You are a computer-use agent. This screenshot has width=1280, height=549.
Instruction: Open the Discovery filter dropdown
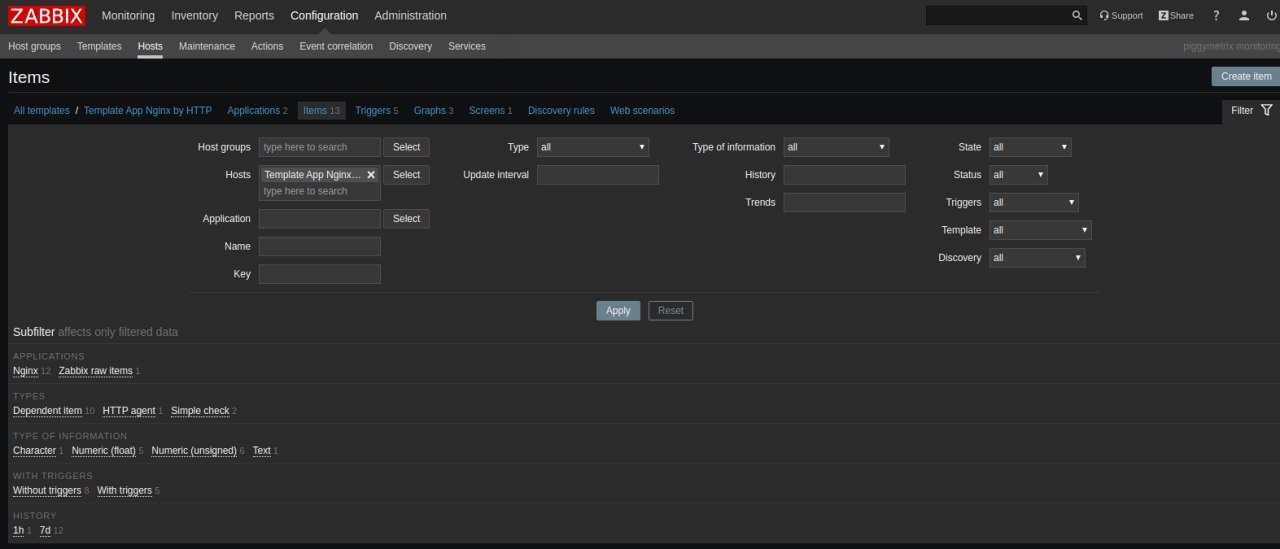coord(1037,258)
